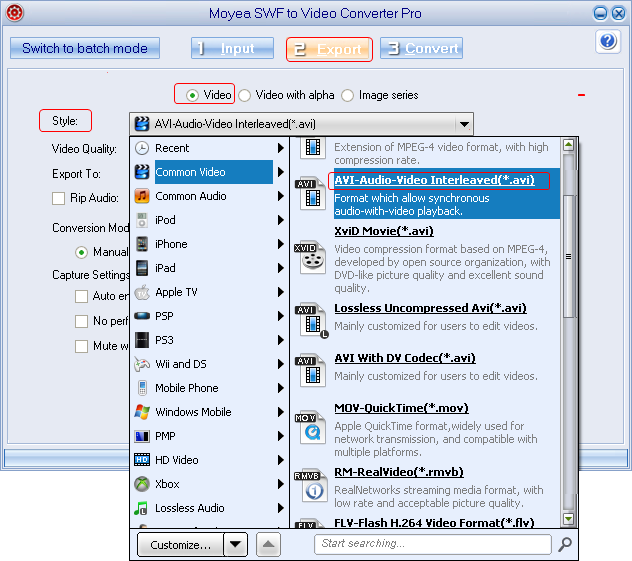Click the magnifying glass search icon
This screenshot has width=632, height=561.
coord(565,544)
